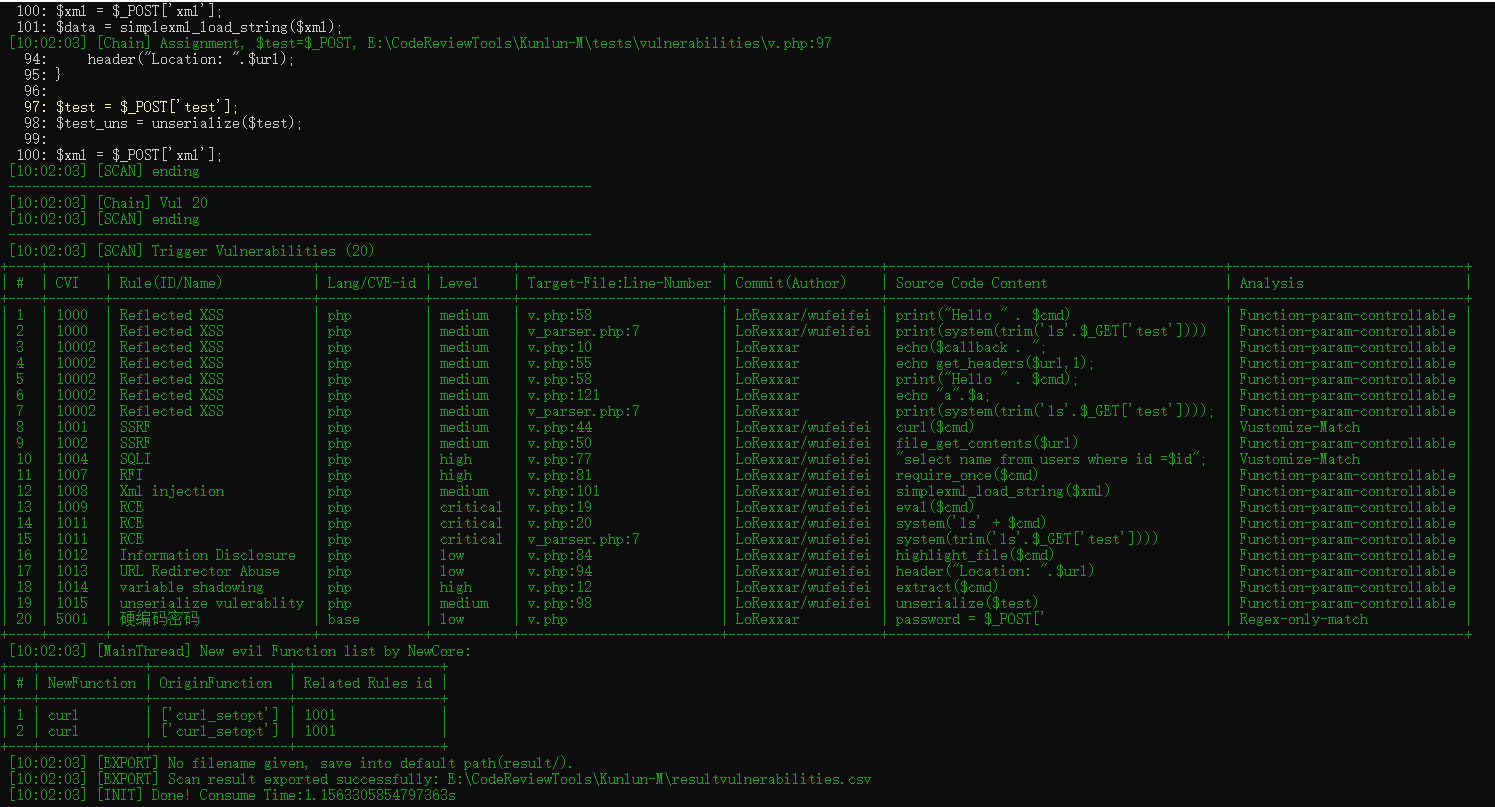1495x807 pixels.
Task: Click the "OriginFunction" column header
Action: [215, 683]
